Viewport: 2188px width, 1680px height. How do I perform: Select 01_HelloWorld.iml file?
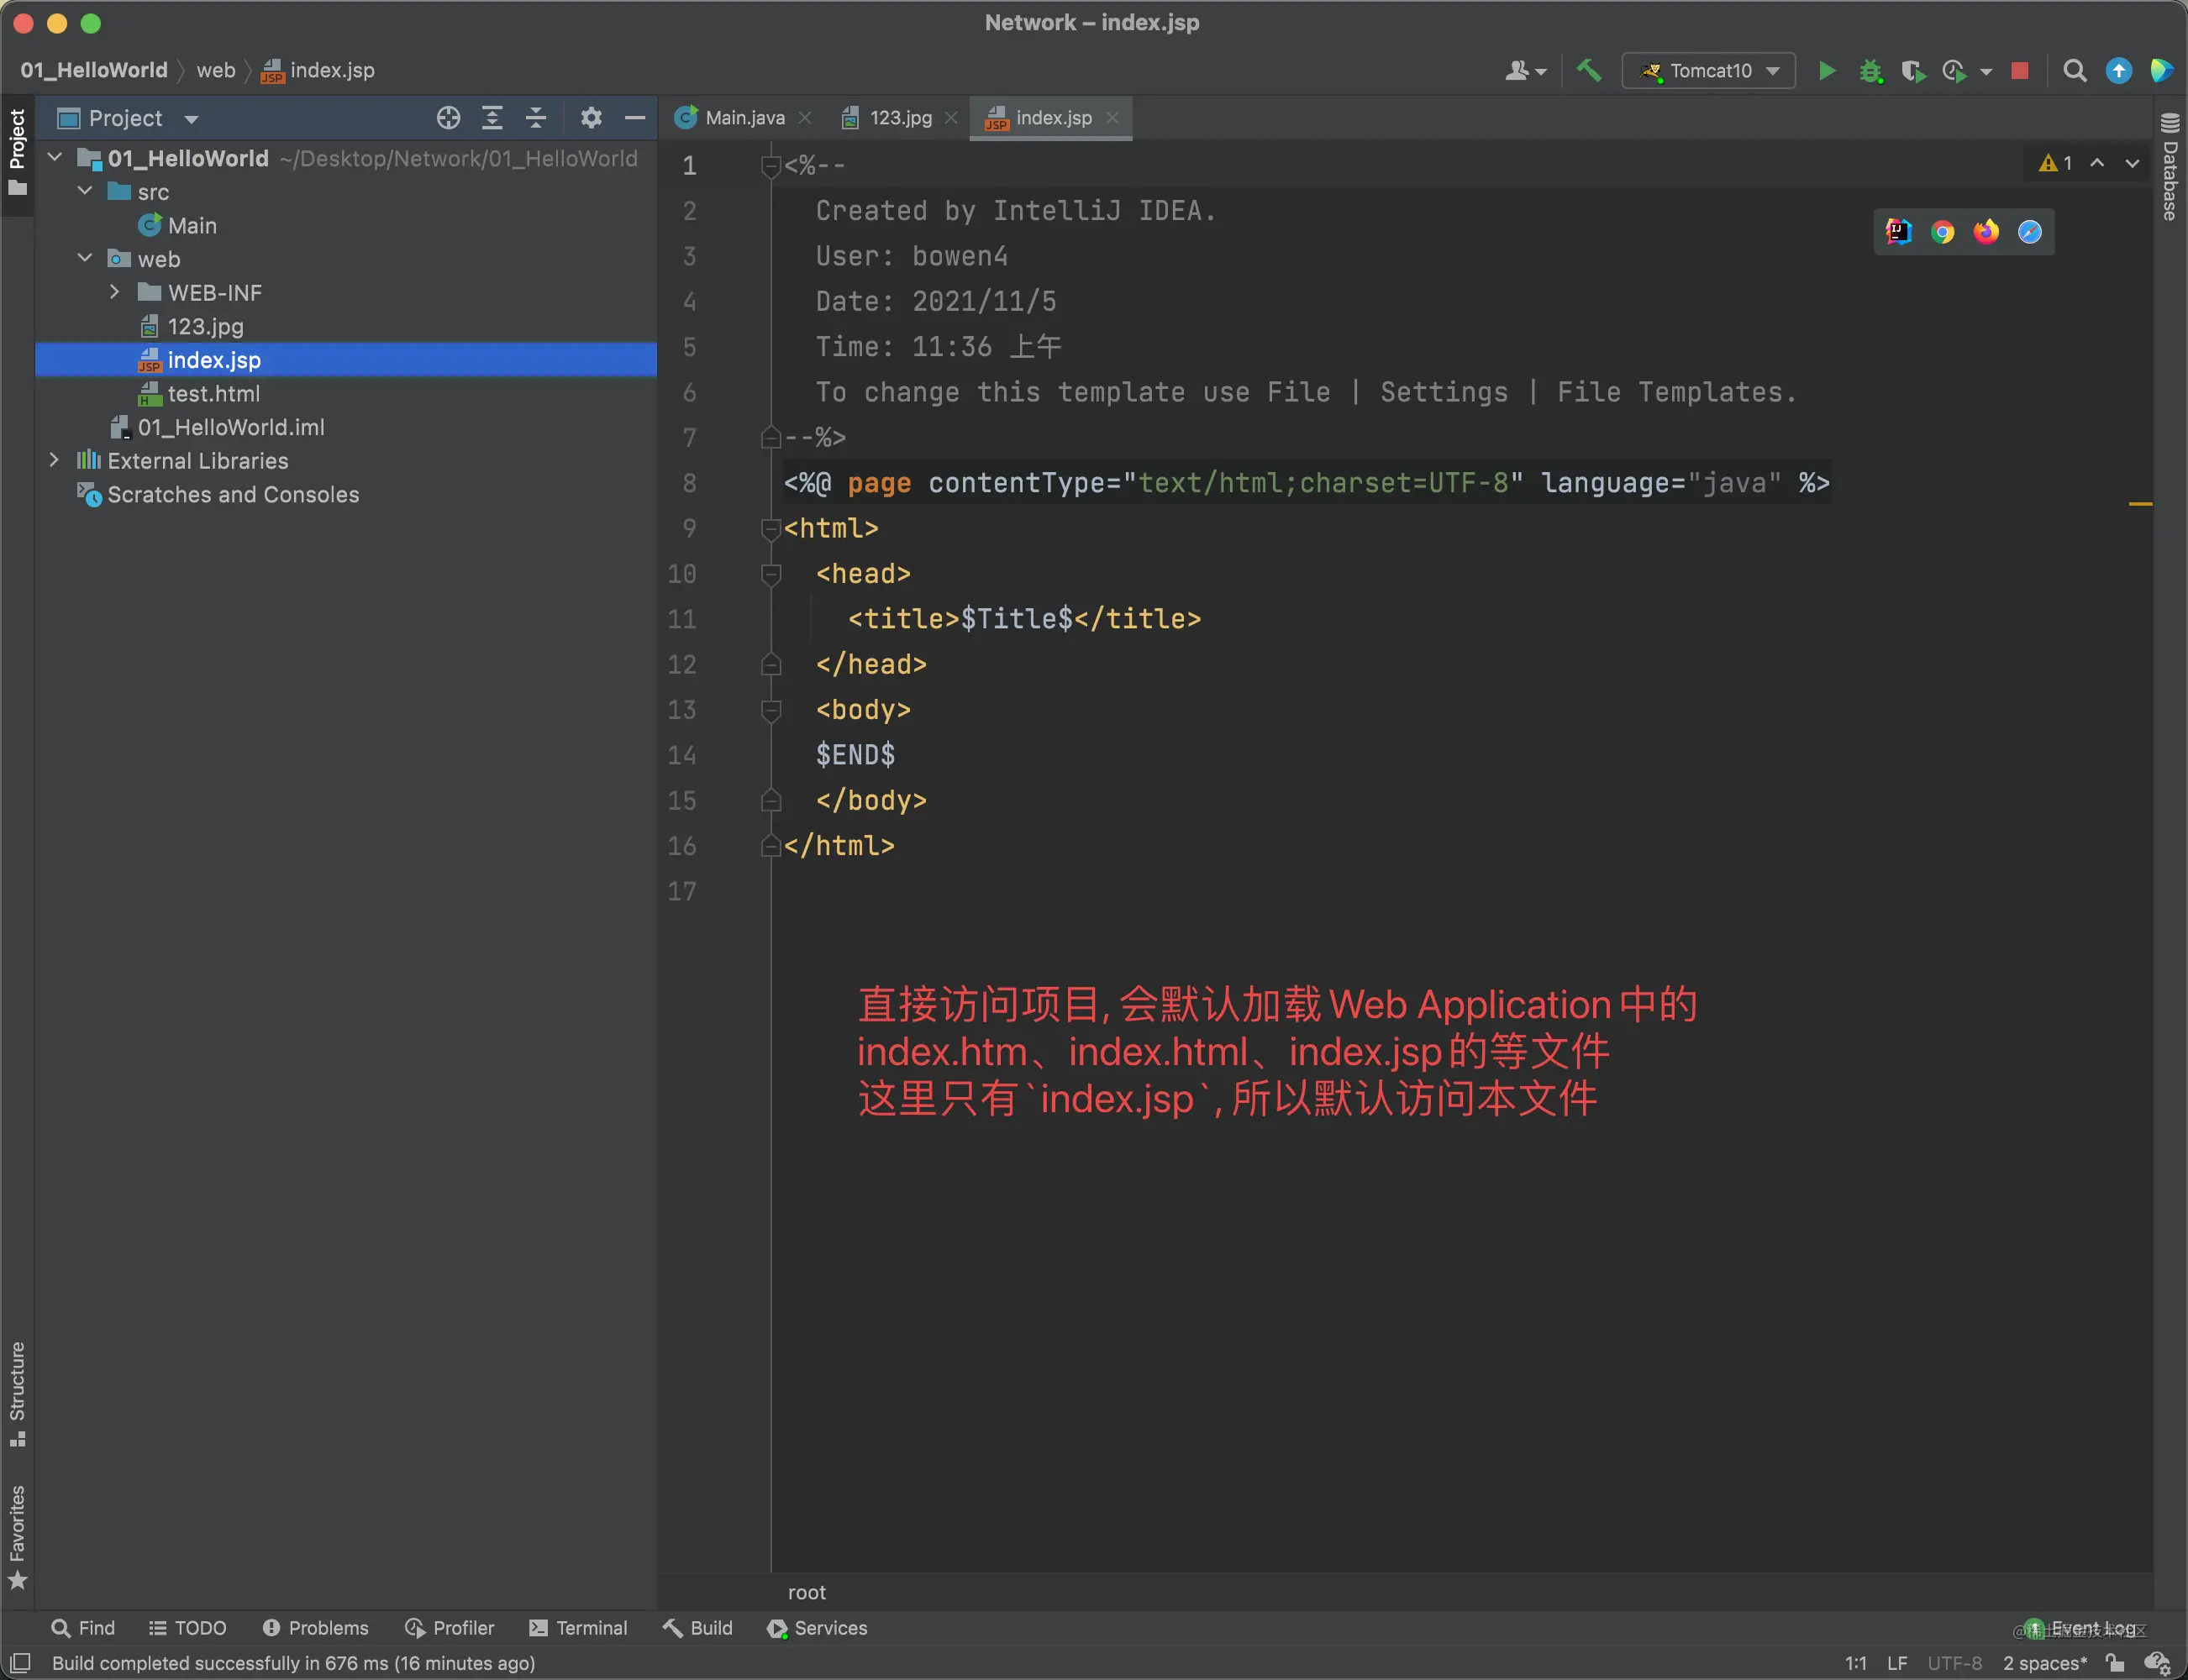pos(230,427)
